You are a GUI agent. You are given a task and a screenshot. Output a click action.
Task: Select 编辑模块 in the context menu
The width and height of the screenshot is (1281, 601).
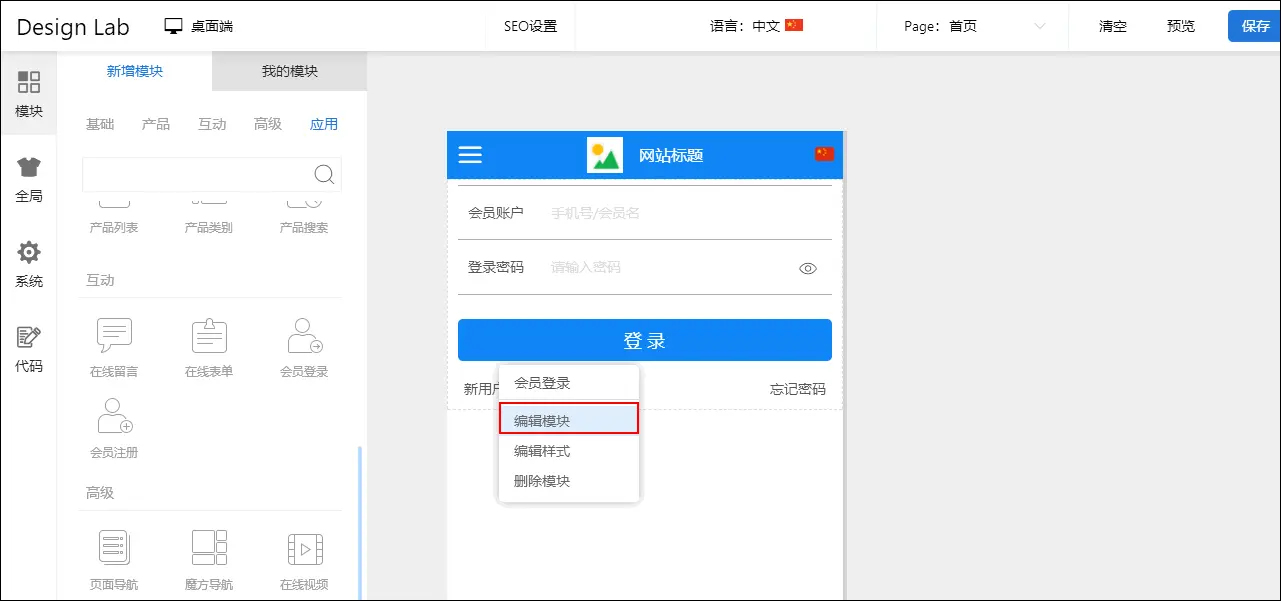[x=568, y=419]
